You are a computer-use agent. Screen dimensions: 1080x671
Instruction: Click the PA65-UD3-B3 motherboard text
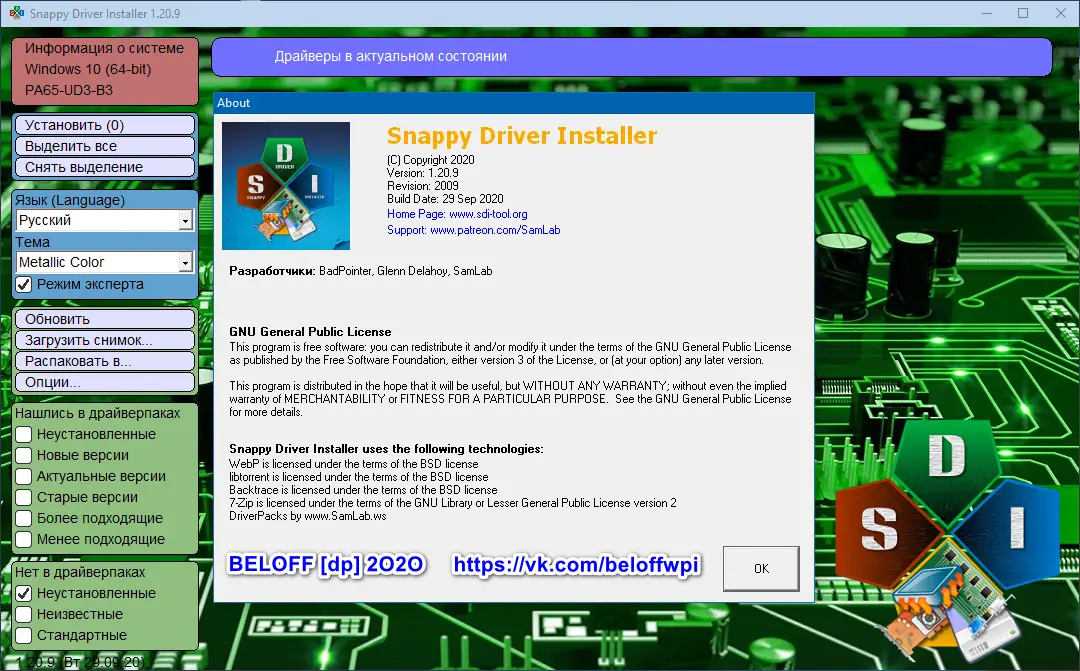pos(69,90)
